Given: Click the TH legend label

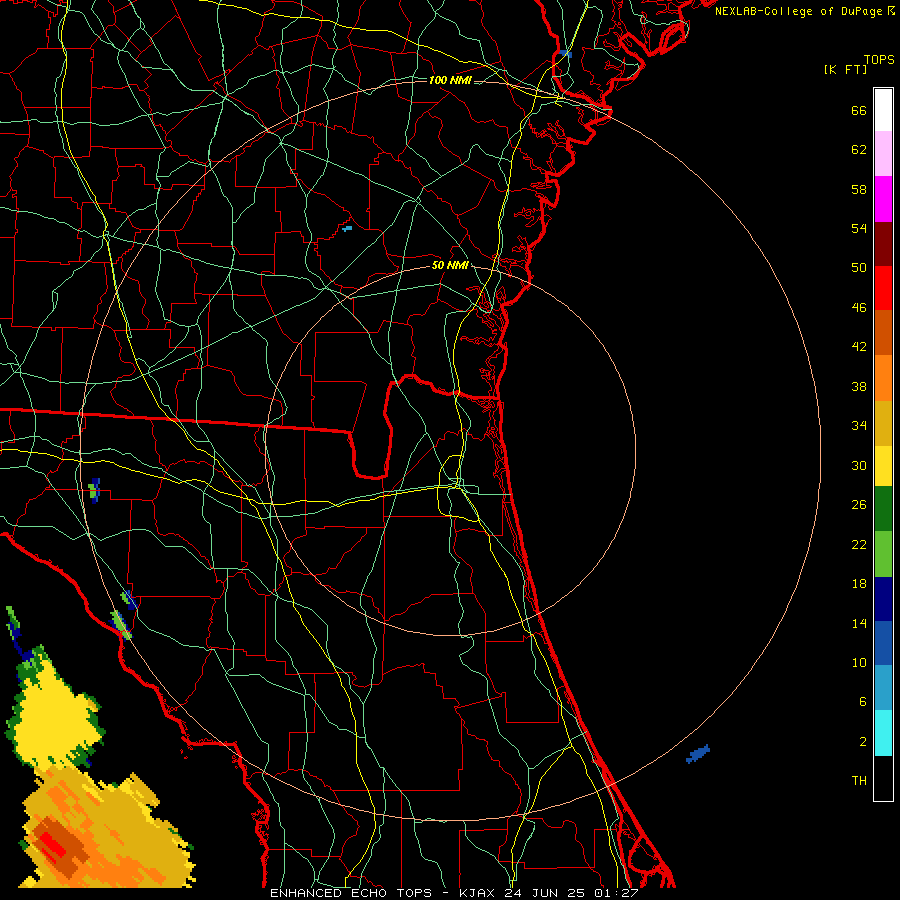Looking at the screenshot, I should (x=859, y=781).
